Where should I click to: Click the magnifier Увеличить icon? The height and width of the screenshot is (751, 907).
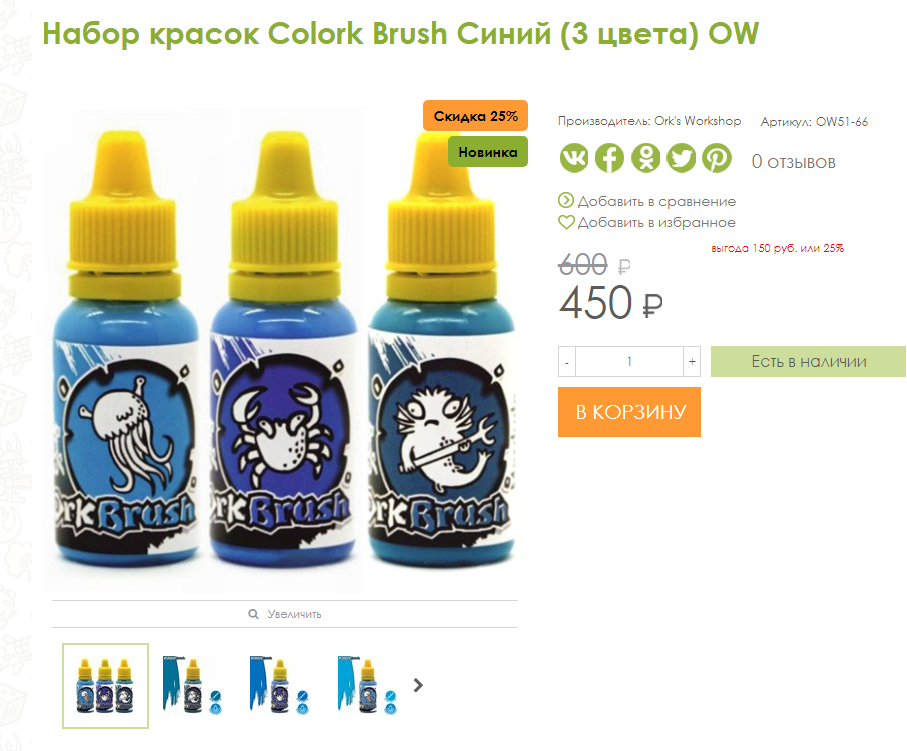click(x=253, y=614)
